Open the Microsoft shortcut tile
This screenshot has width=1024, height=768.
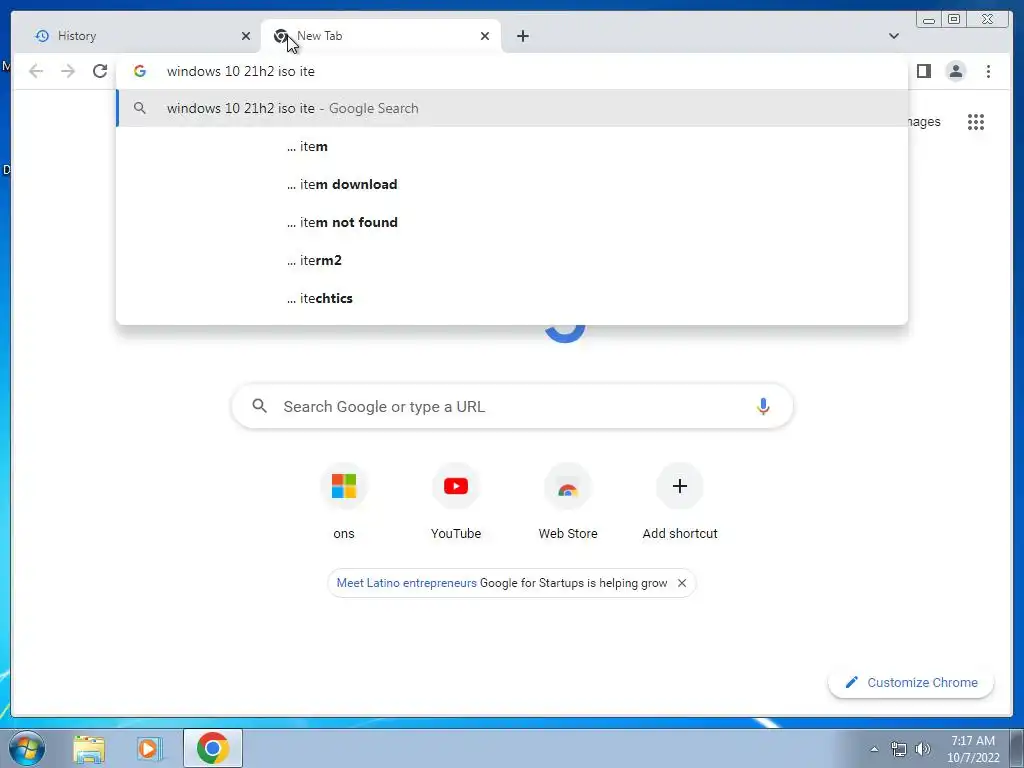coord(344,502)
